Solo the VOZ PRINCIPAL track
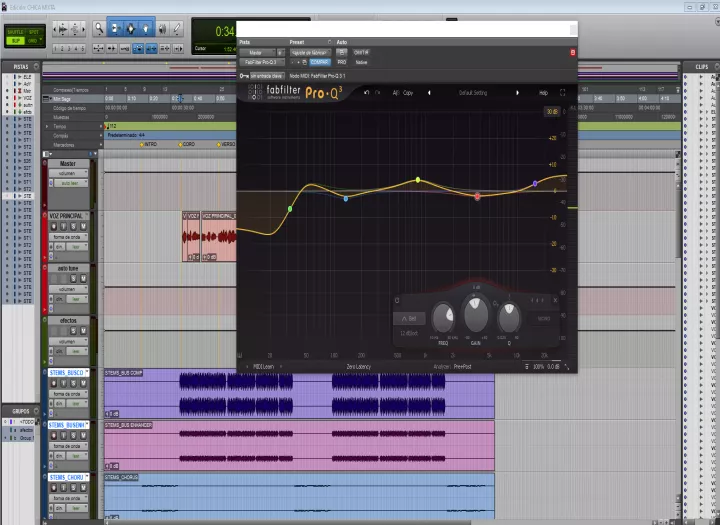The width and height of the screenshot is (720, 525). pyautogui.click(x=73, y=226)
